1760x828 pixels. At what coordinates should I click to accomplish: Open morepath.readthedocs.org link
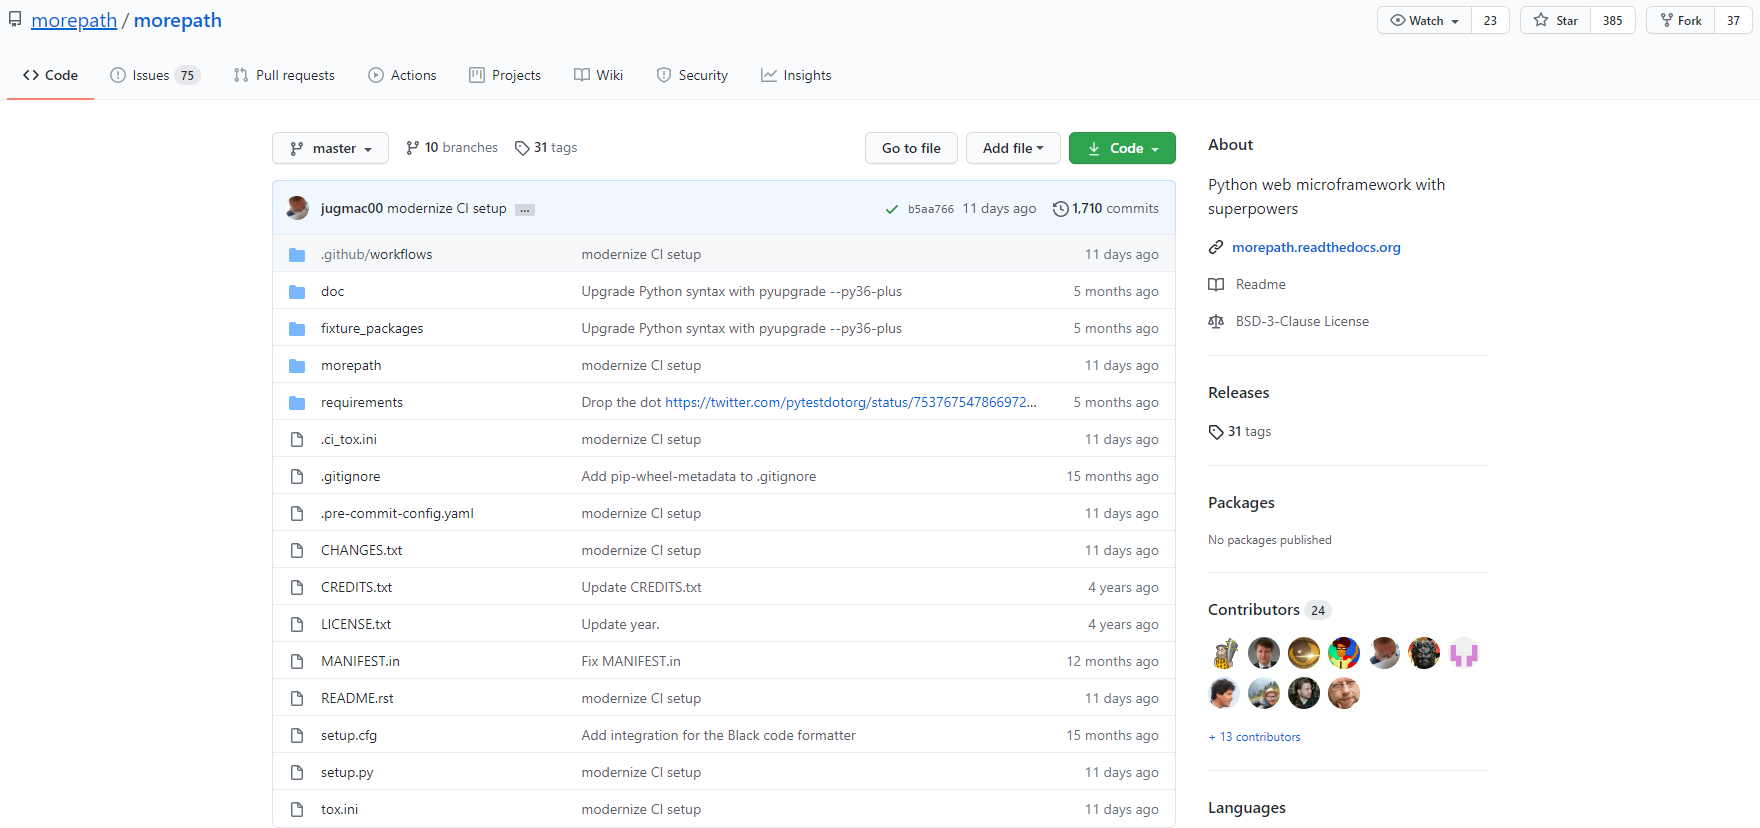click(x=1316, y=248)
